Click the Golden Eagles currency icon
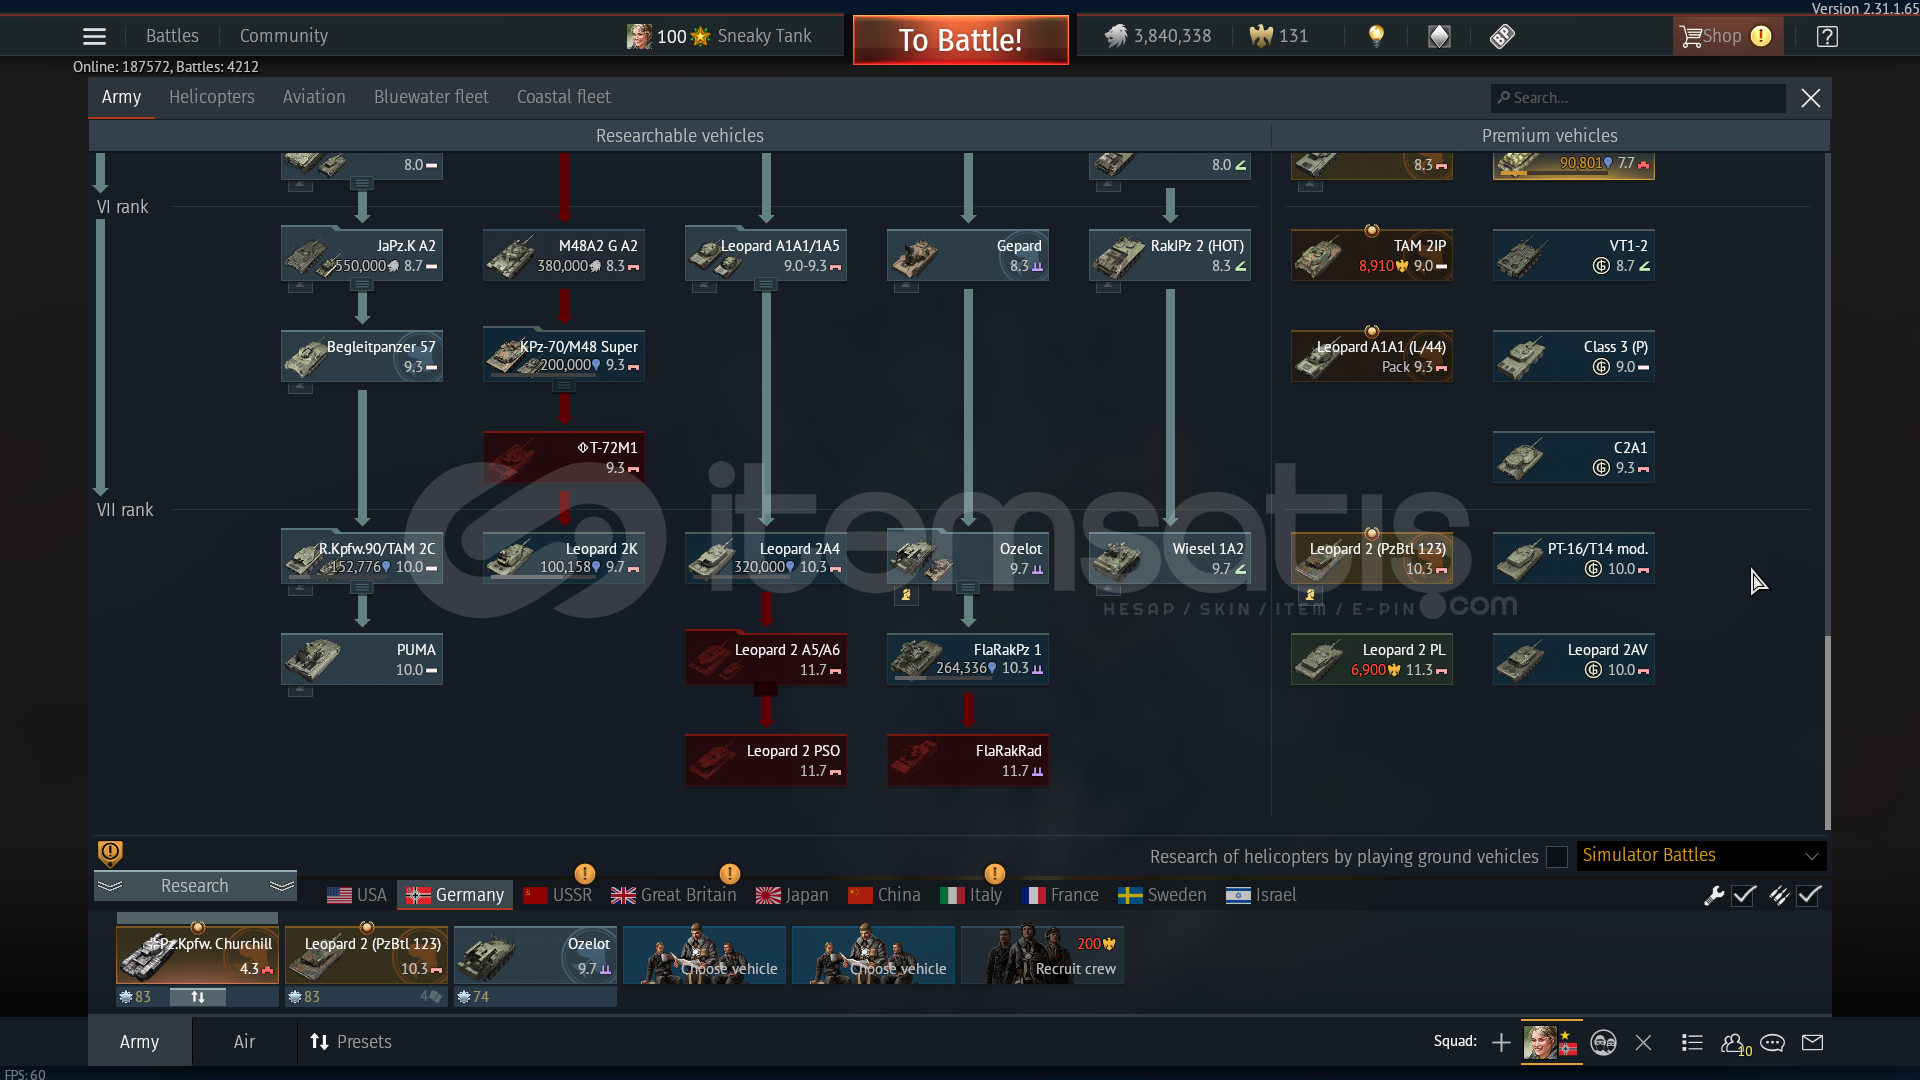 pyautogui.click(x=1261, y=36)
